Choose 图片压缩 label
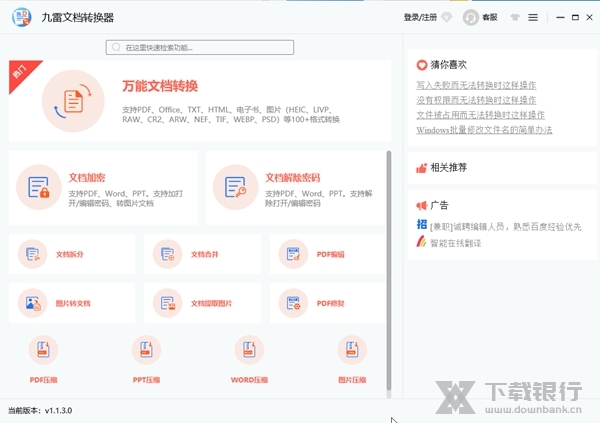 pos(352,380)
